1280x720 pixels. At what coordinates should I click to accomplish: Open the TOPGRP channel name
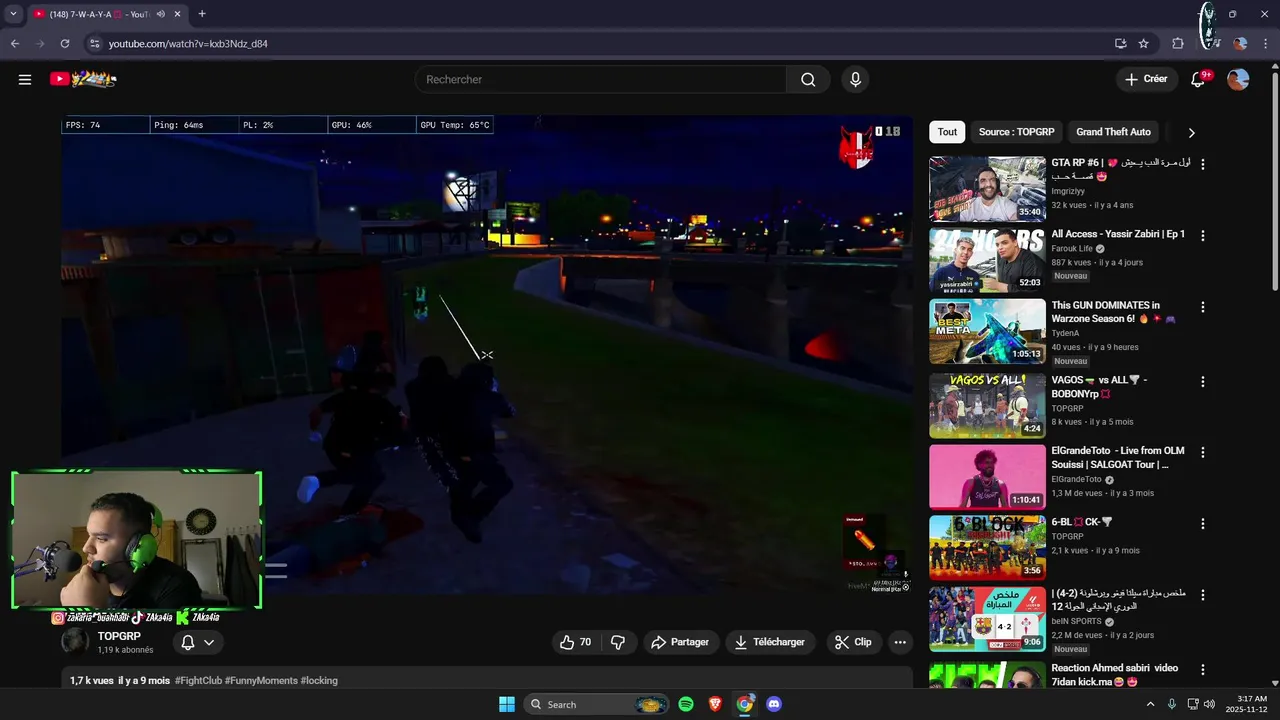[119, 636]
